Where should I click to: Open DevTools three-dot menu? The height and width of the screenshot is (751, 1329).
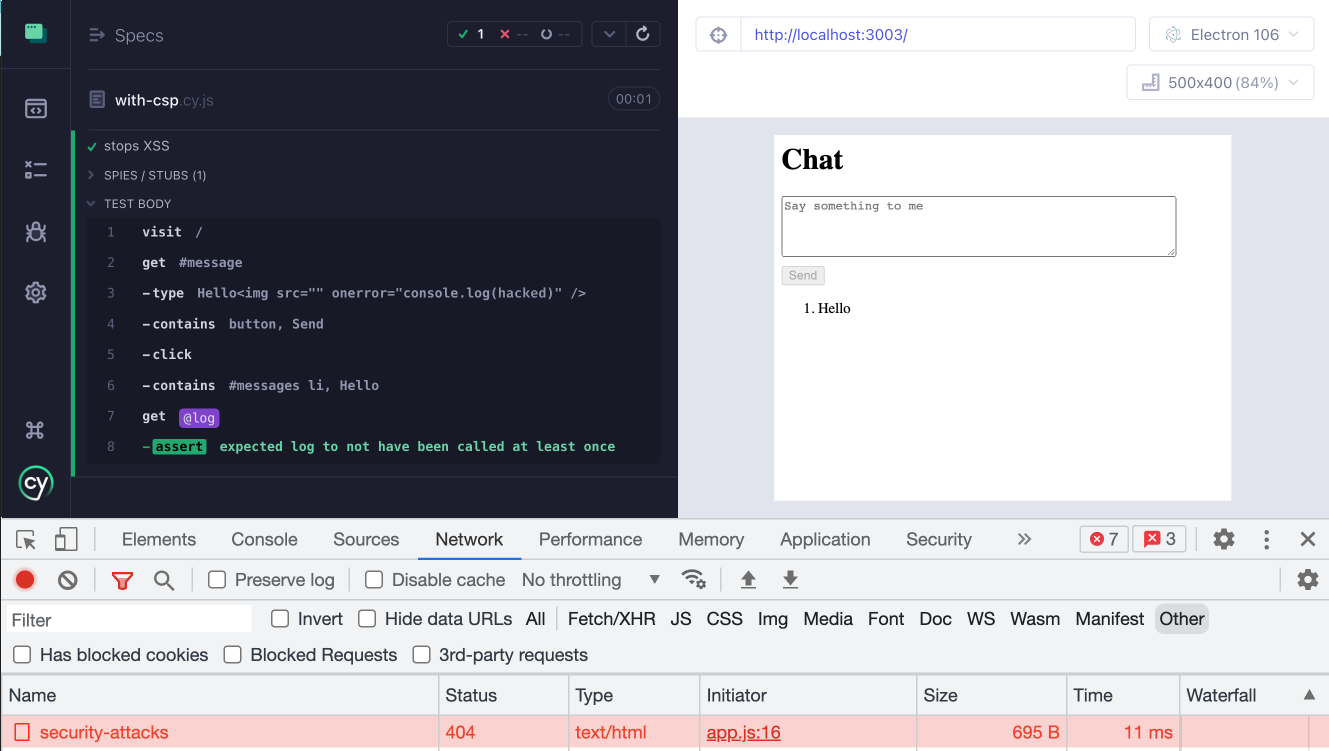(x=1266, y=540)
